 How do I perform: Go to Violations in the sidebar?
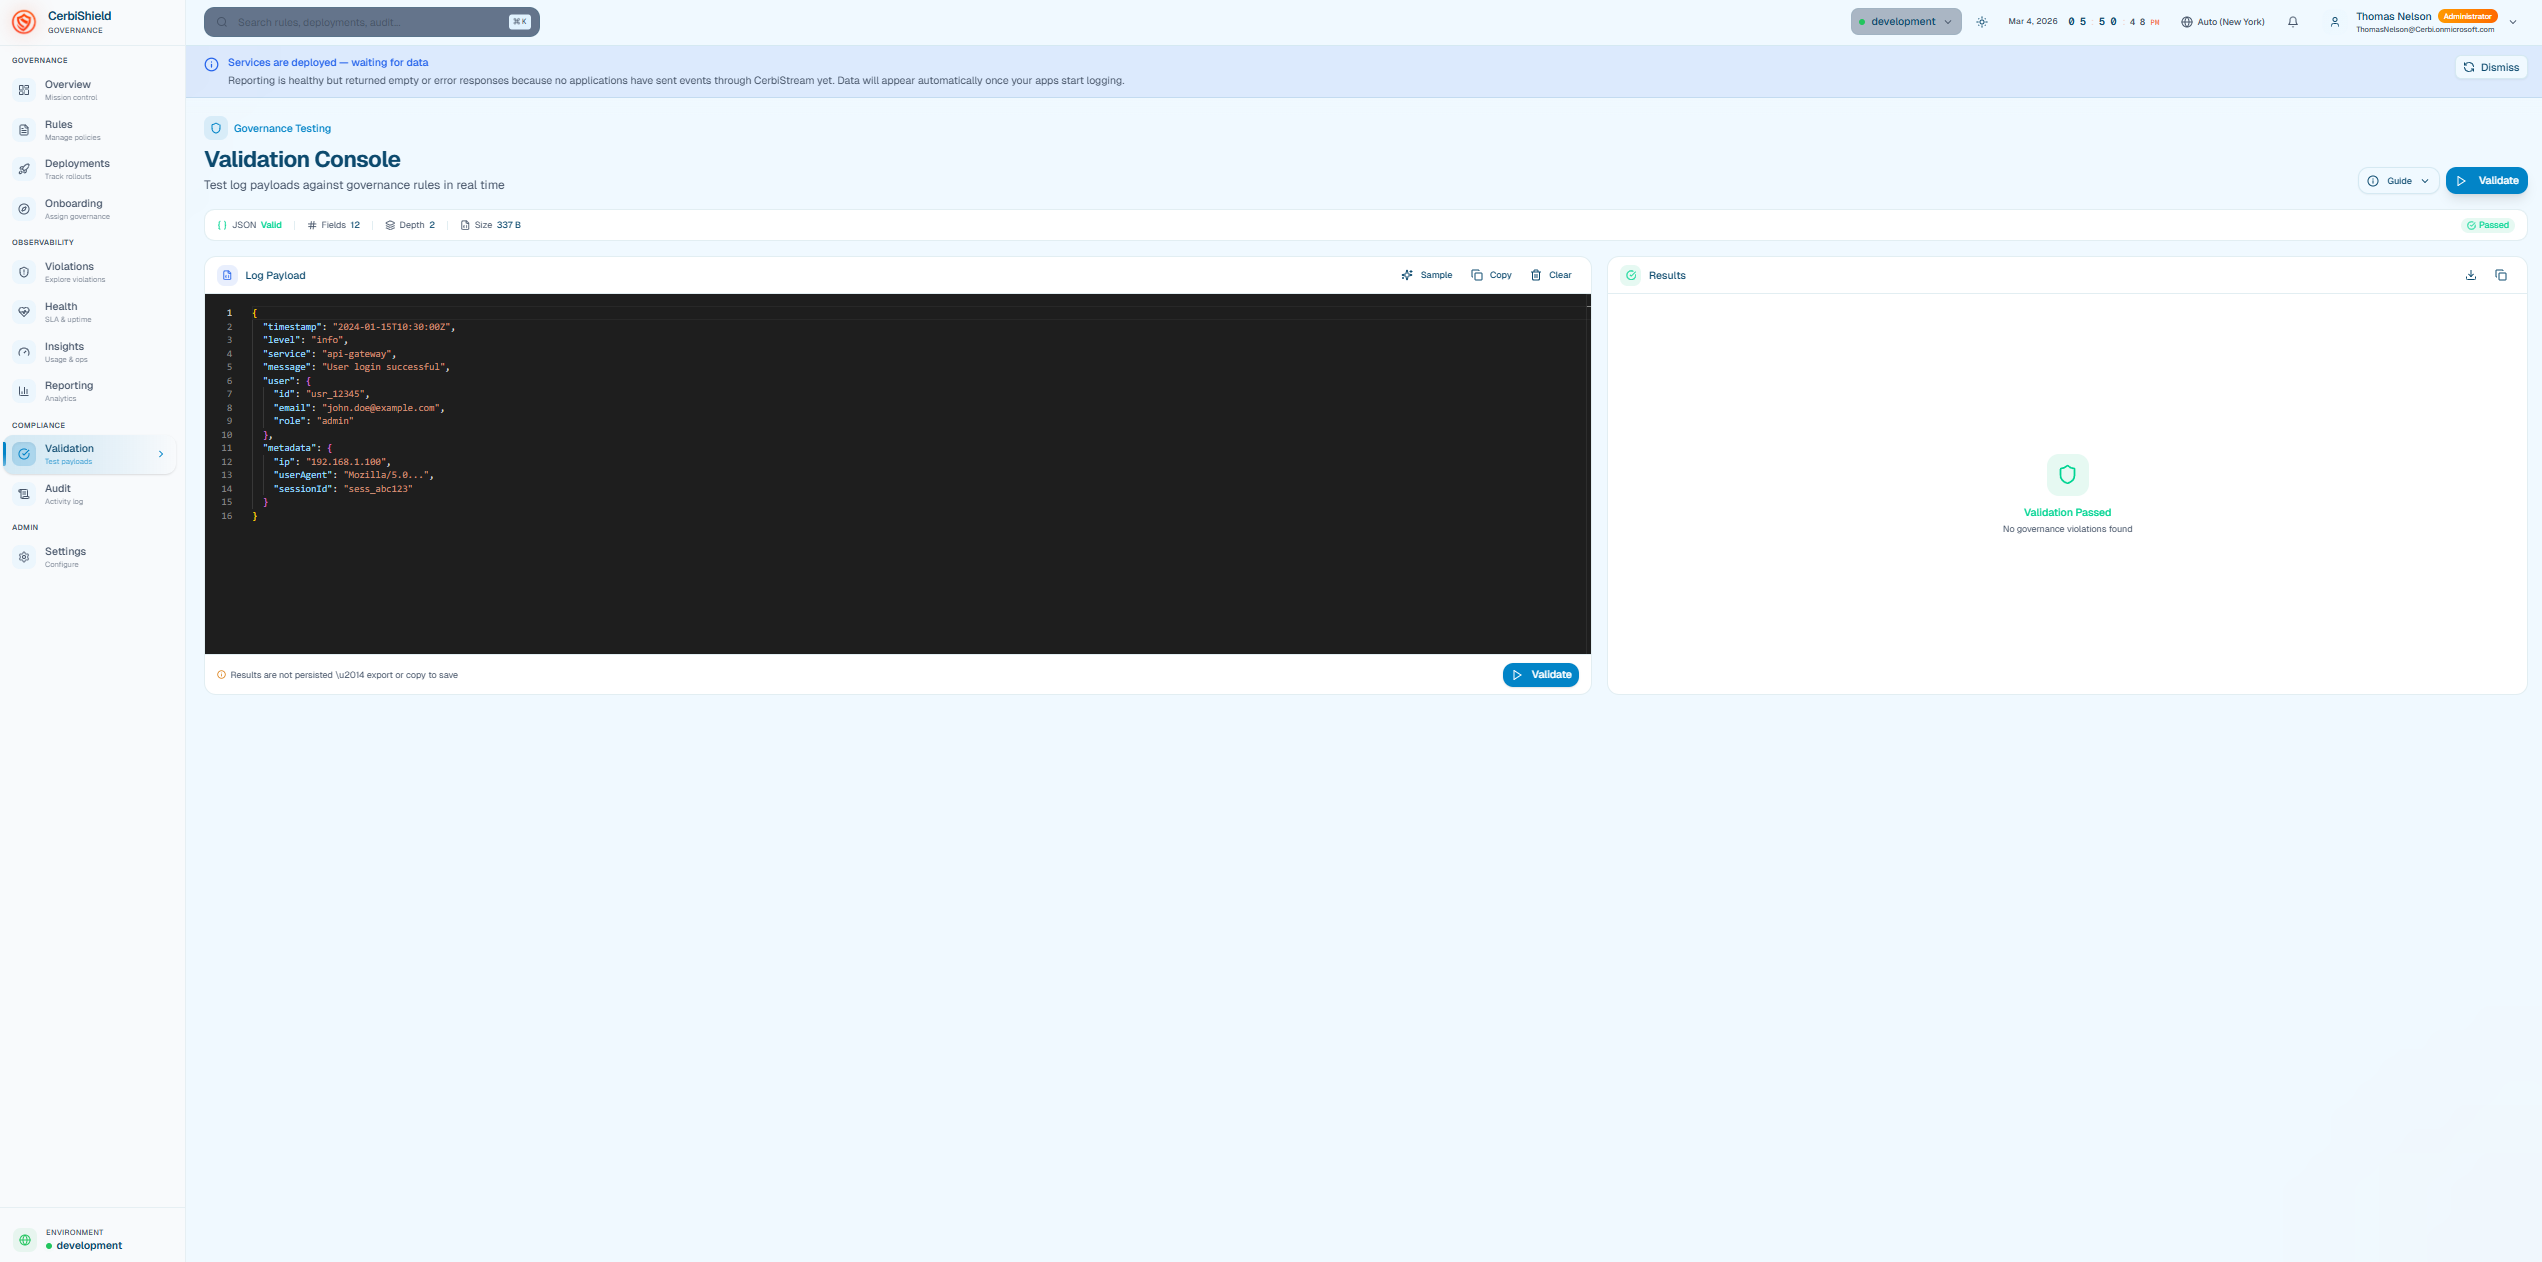point(69,272)
